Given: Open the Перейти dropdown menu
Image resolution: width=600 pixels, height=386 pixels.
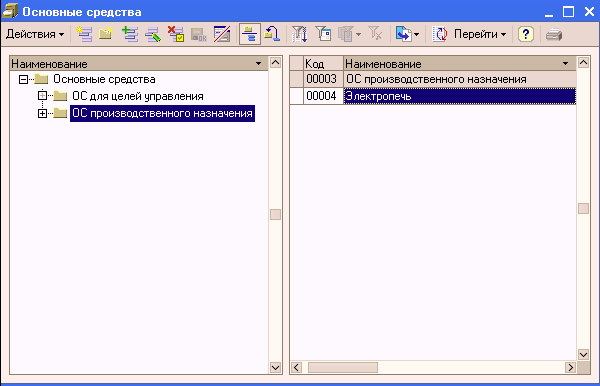Looking at the screenshot, I should click(480, 34).
